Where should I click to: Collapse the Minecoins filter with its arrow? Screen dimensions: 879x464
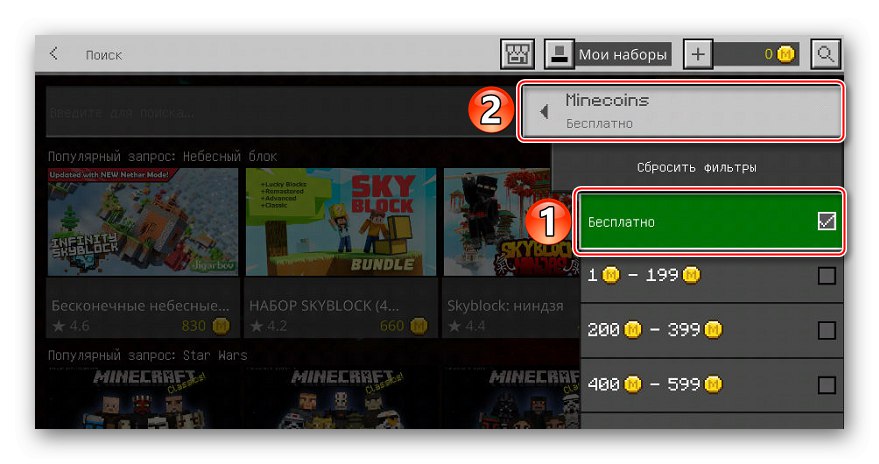tap(544, 112)
